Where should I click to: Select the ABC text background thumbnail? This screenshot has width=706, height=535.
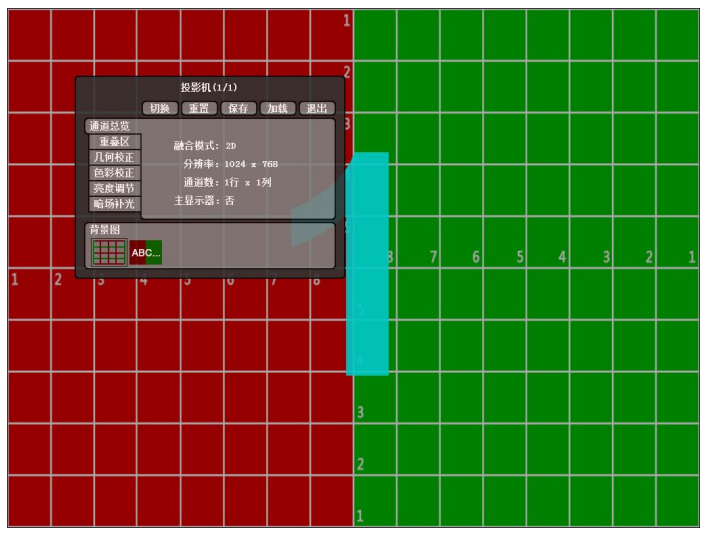(146, 253)
